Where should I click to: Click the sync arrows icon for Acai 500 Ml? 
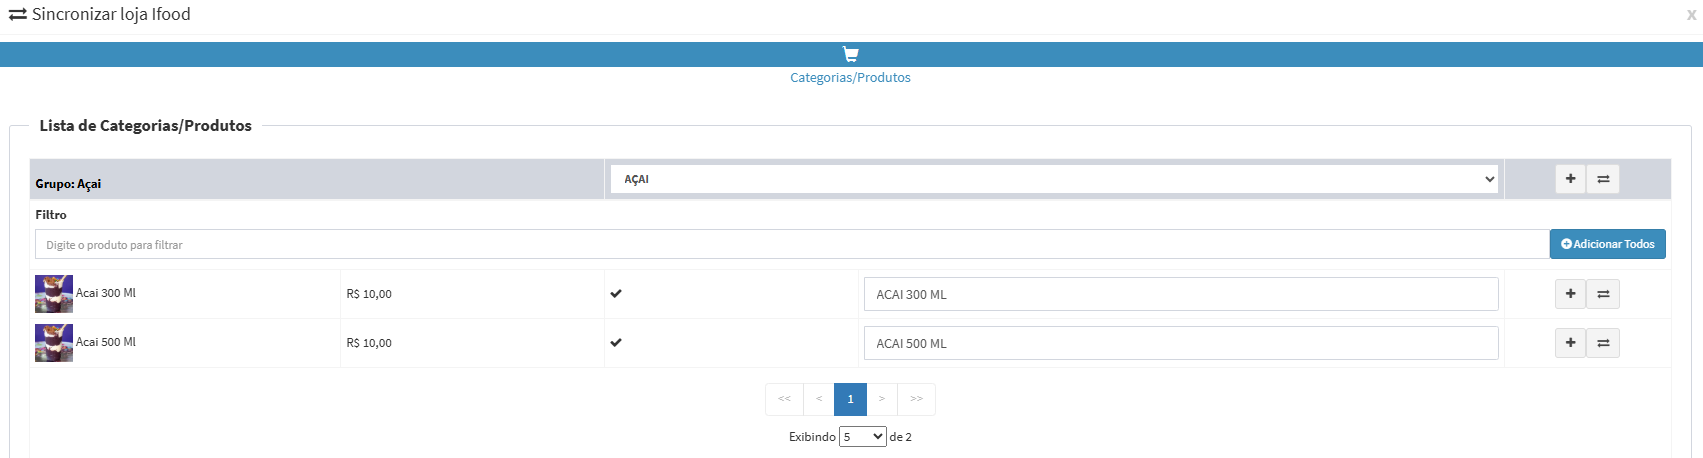[x=1603, y=343]
